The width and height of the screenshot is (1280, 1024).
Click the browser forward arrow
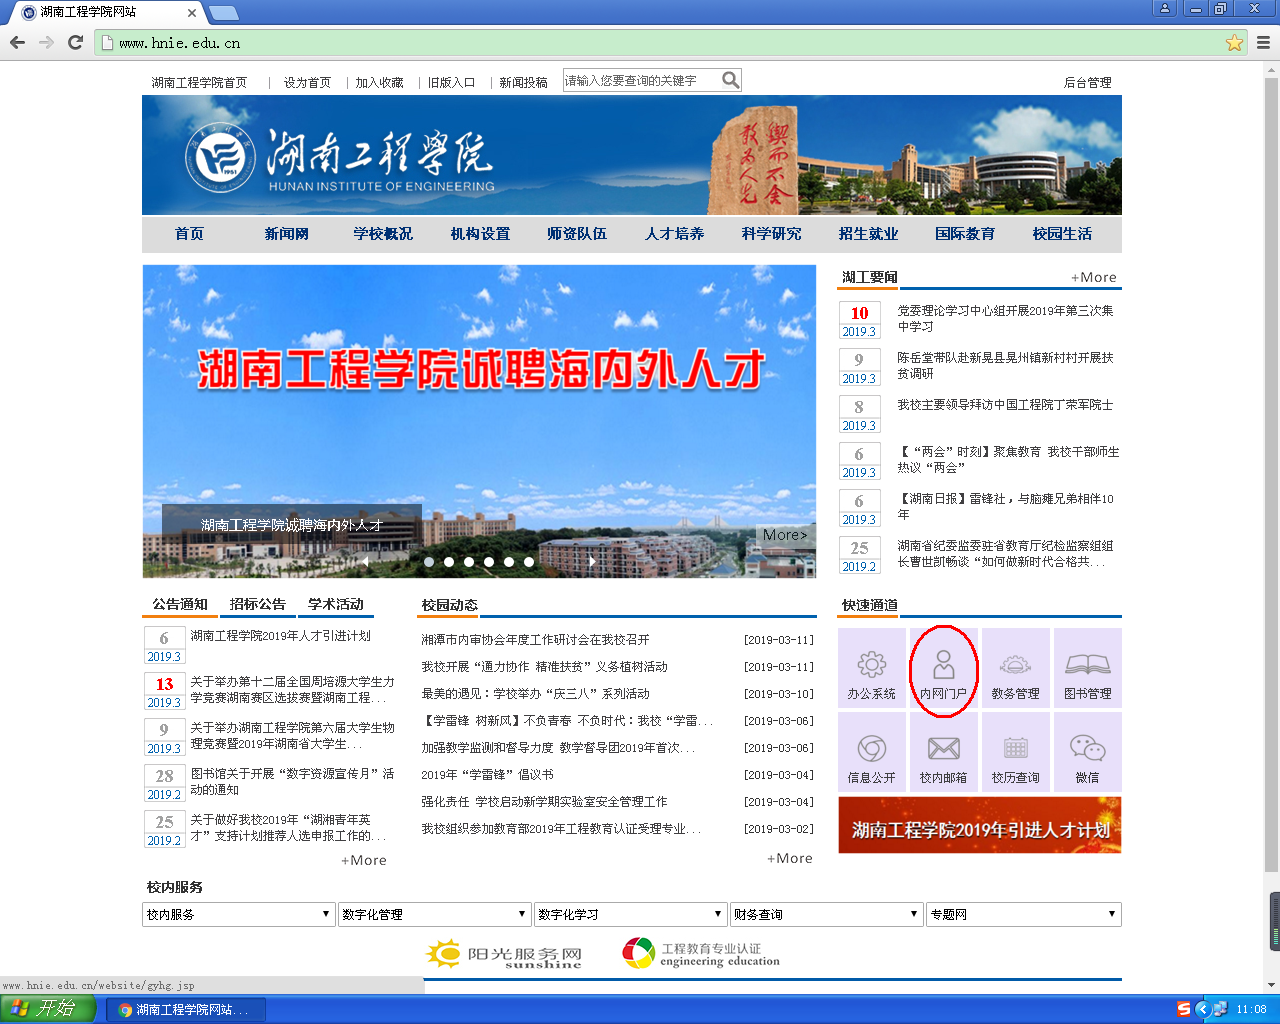coord(46,42)
